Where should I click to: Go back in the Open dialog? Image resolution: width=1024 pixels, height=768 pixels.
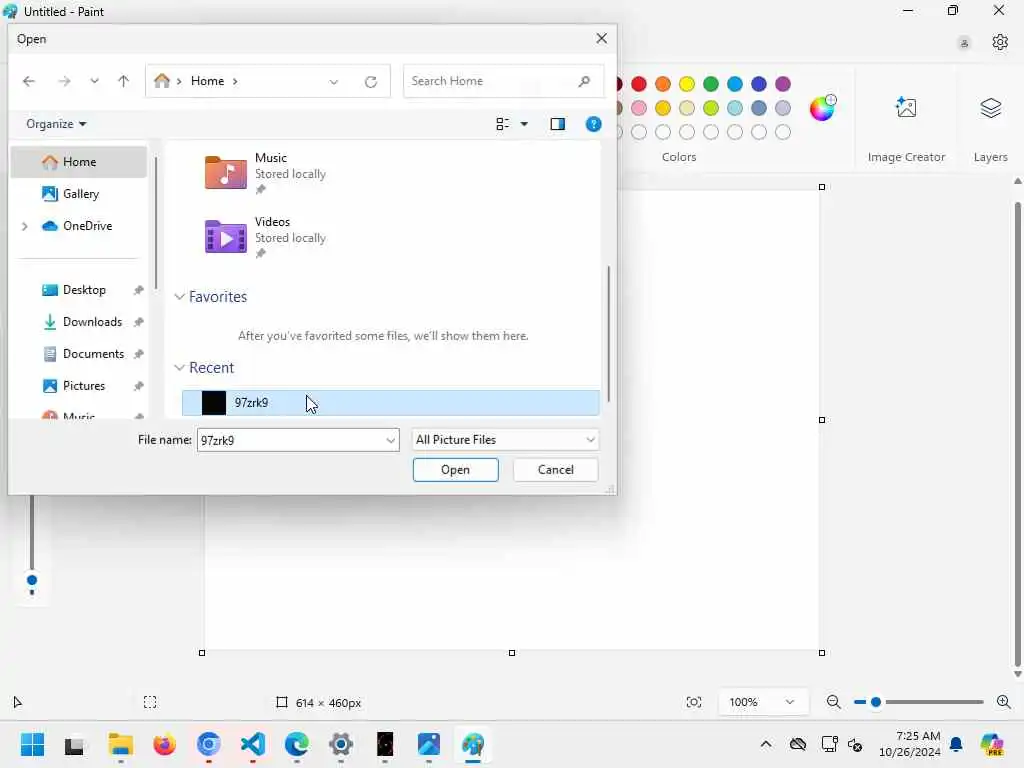coord(29,81)
